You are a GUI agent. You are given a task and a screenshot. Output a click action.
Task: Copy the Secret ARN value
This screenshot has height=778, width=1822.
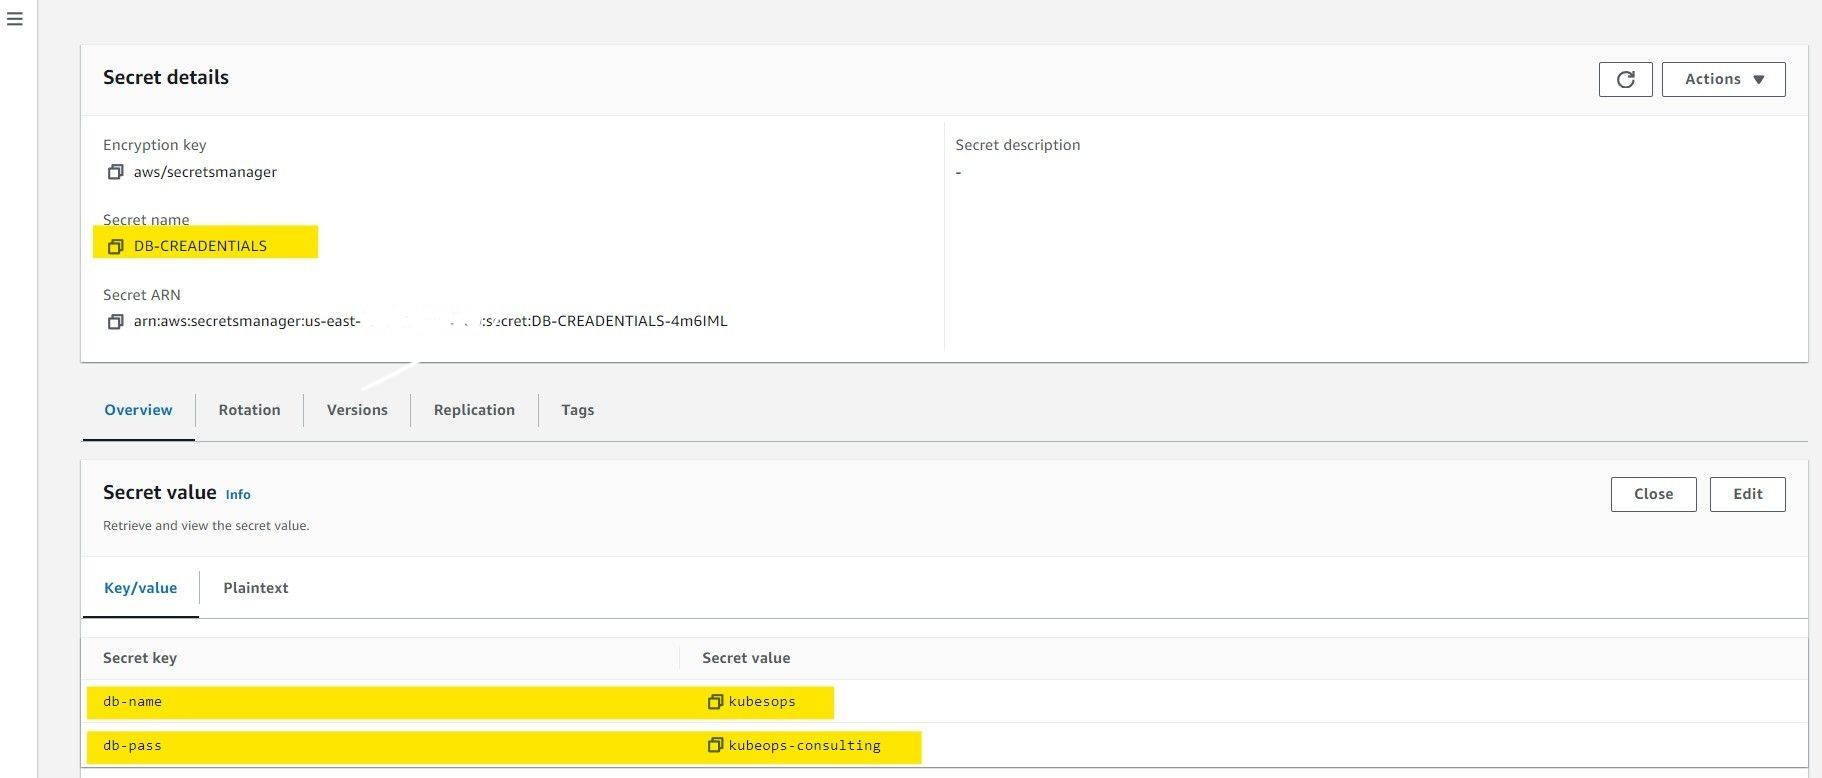tap(116, 321)
